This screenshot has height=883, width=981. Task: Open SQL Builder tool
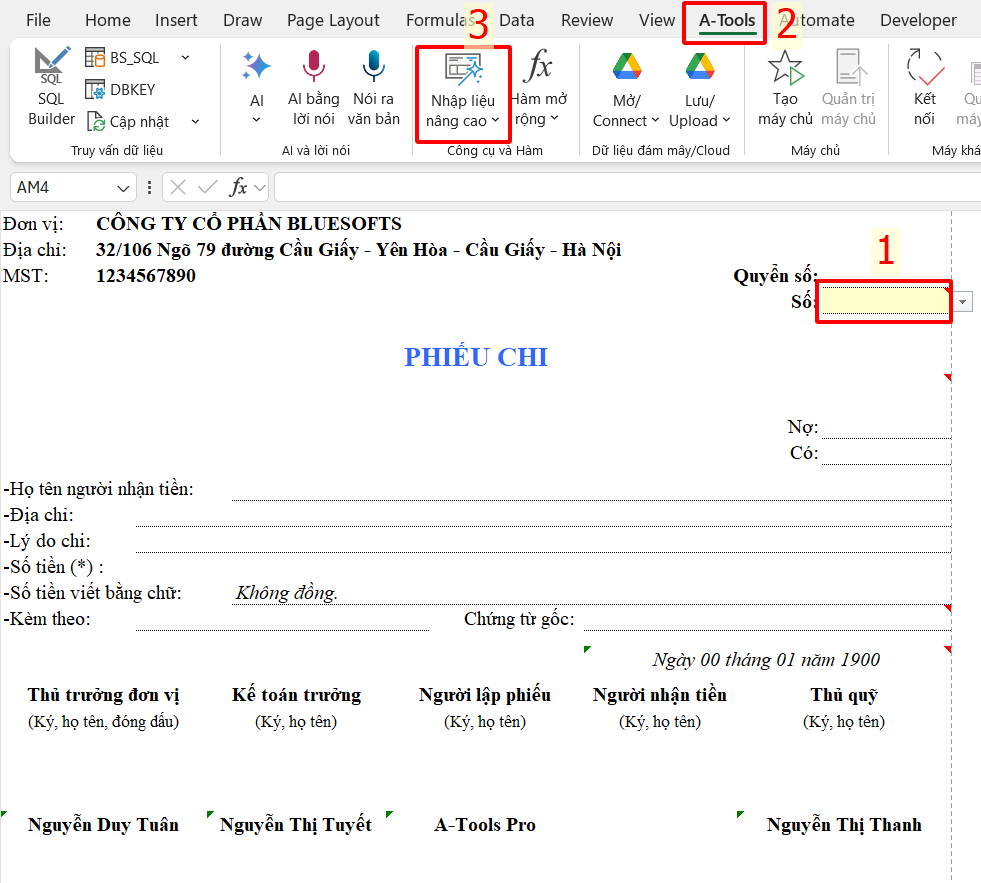51,87
